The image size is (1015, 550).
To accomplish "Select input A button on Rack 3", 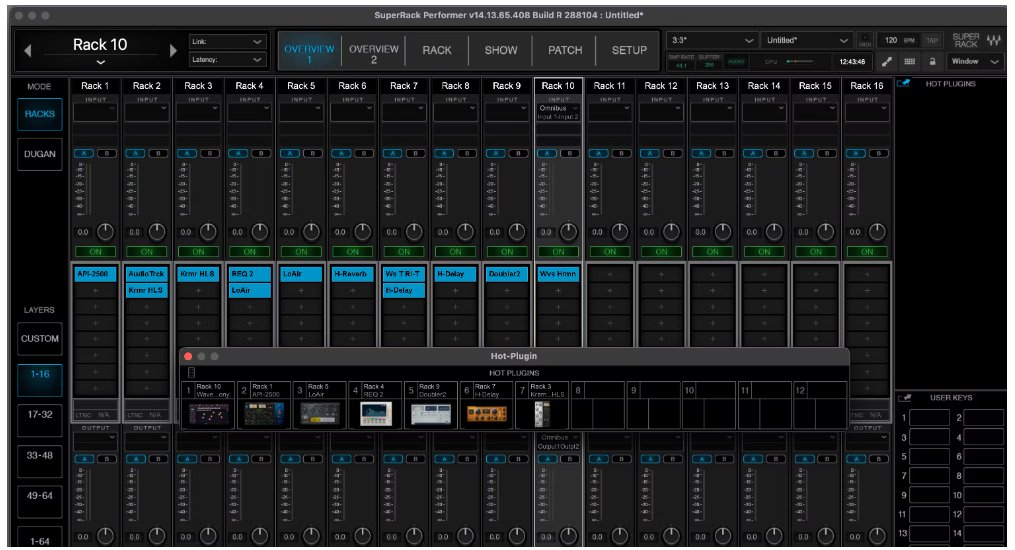I will point(187,153).
